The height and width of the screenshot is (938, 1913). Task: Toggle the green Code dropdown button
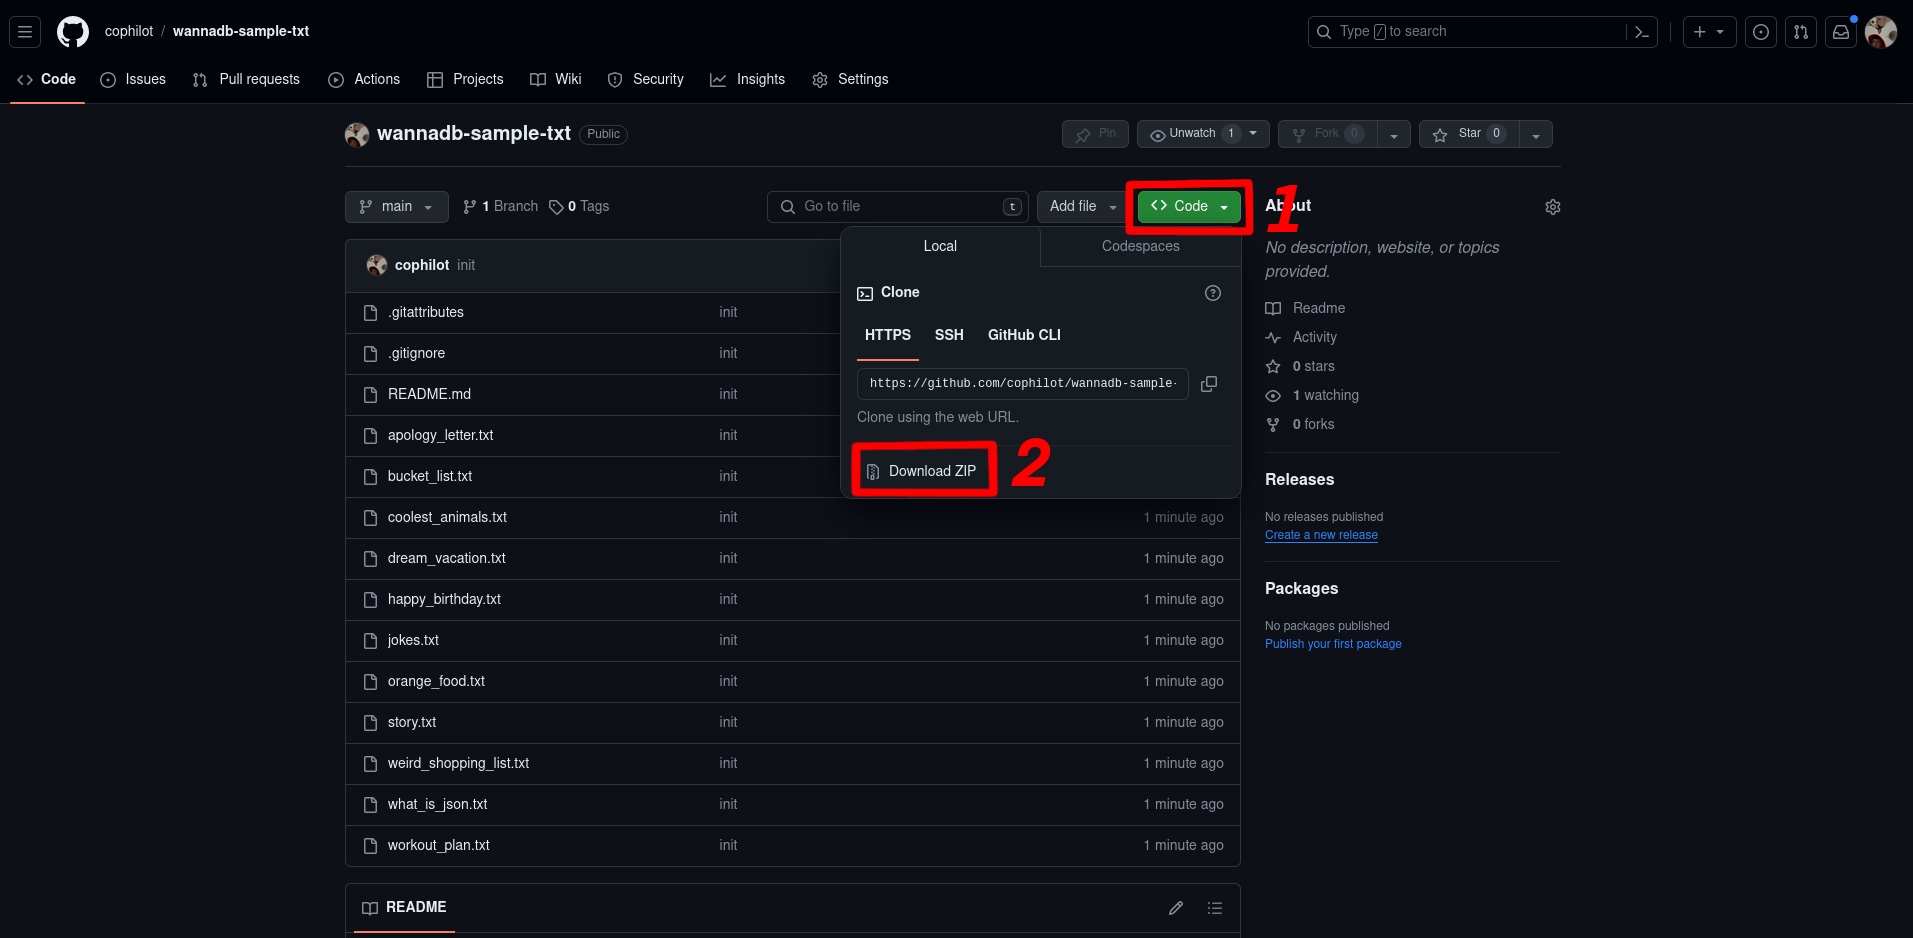(1189, 207)
